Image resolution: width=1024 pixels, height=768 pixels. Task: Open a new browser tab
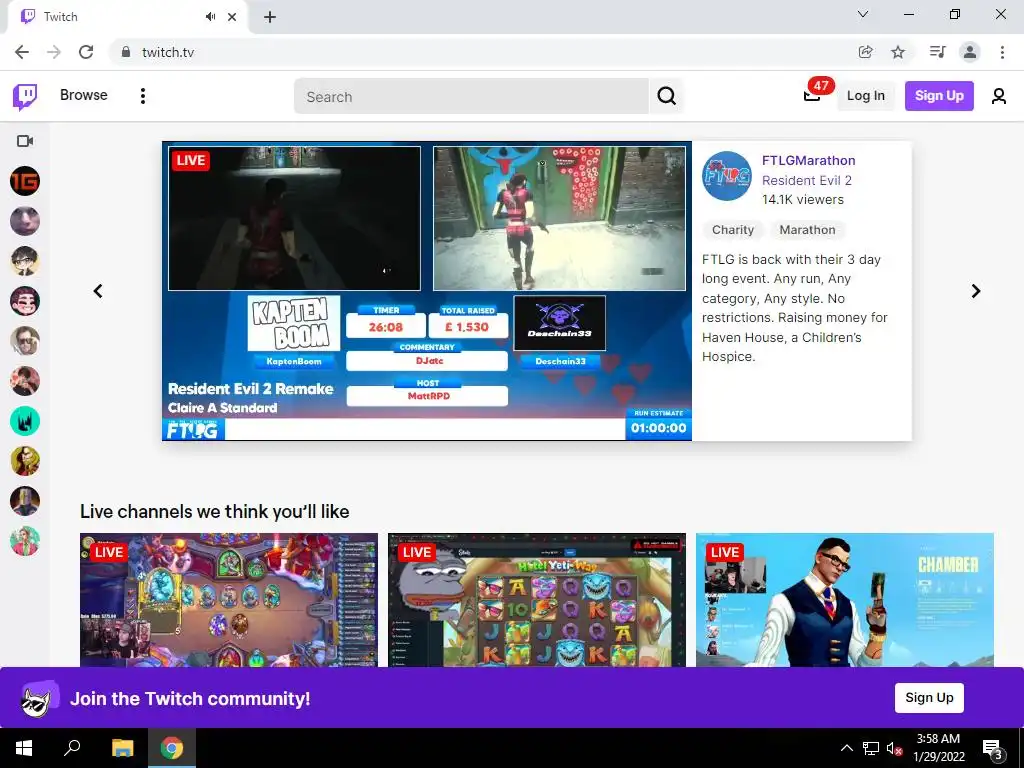tap(270, 17)
